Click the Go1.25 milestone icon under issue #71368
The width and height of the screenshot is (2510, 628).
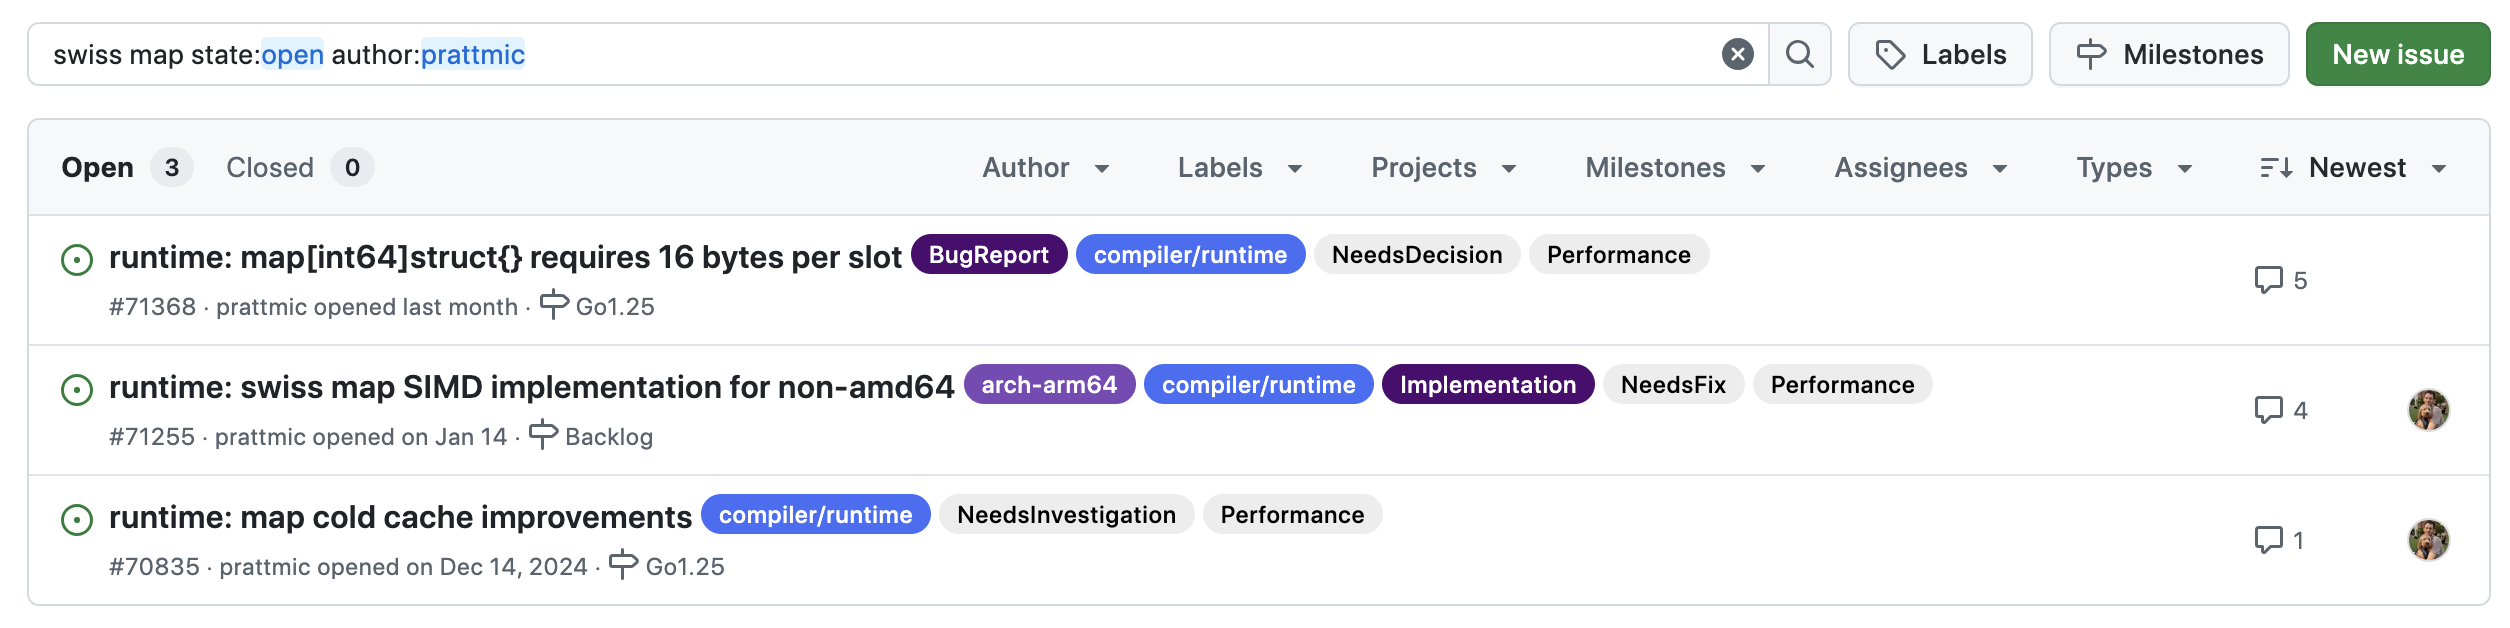[x=554, y=305]
